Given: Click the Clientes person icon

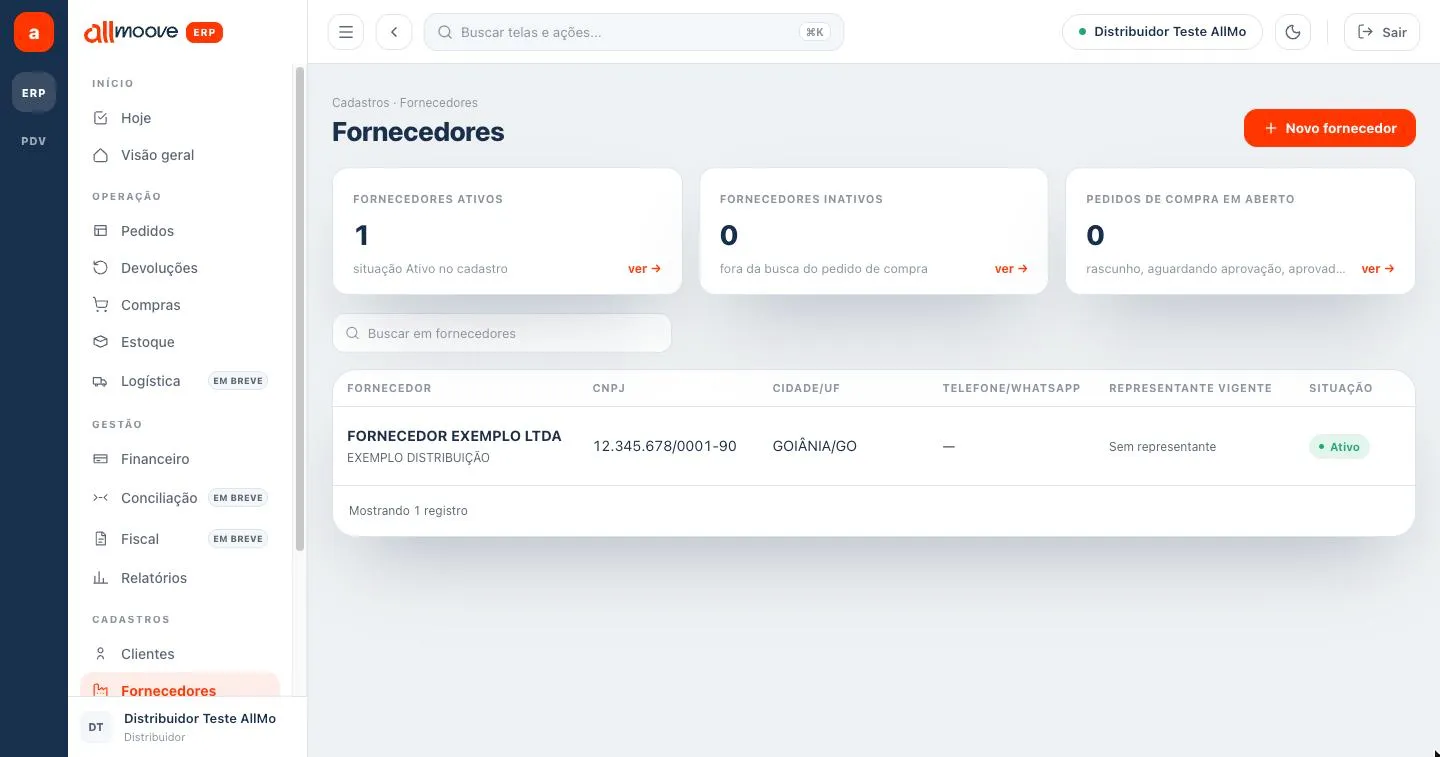Looking at the screenshot, I should click(100, 654).
